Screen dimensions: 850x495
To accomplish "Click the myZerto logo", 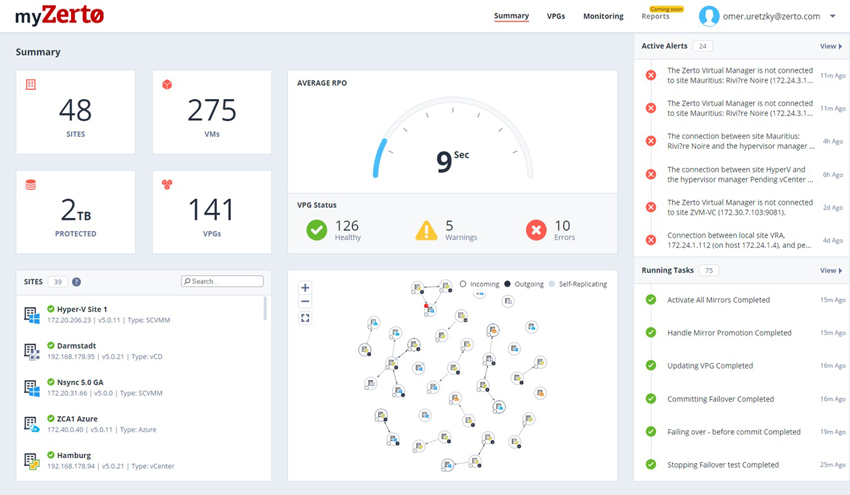I will [x=60, y=16].
